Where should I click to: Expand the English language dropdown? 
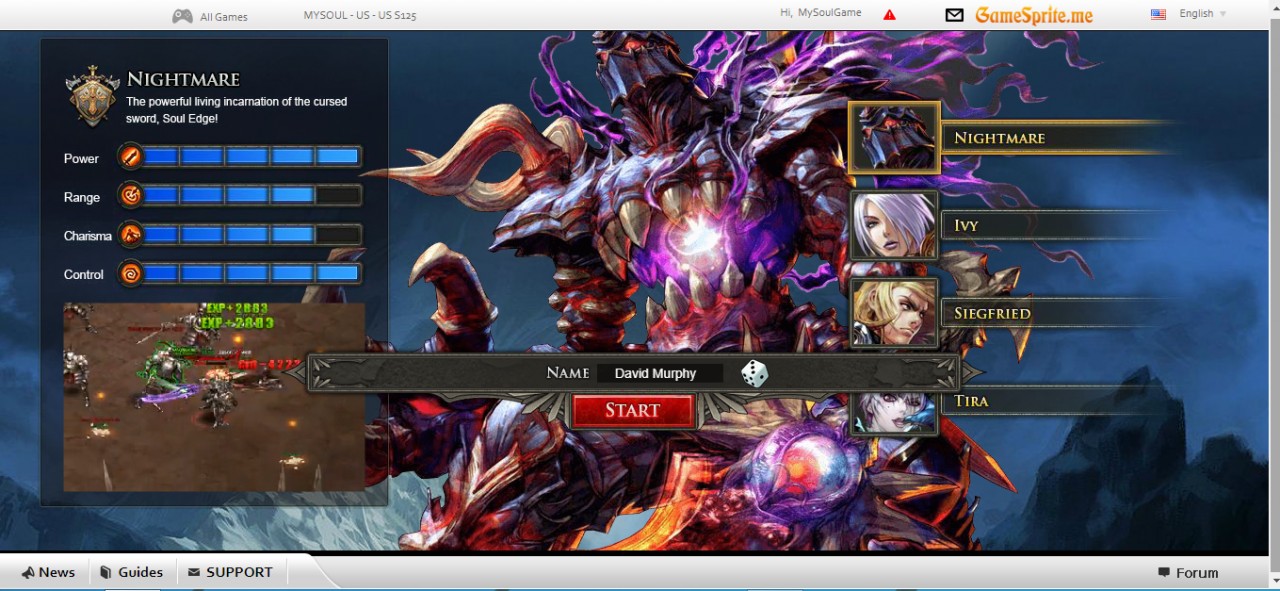[x=1203, y=14]
